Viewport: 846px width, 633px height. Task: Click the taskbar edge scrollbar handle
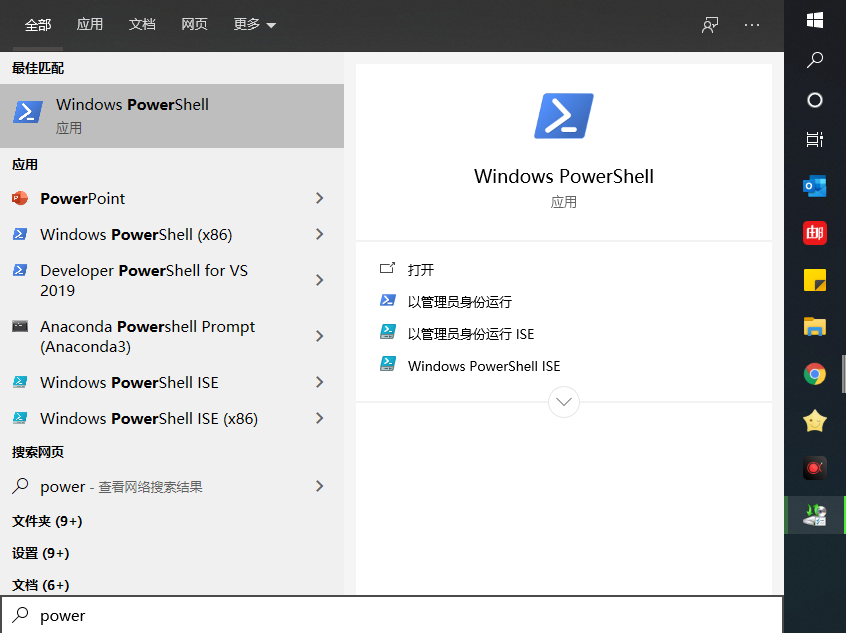pos(843,374)
